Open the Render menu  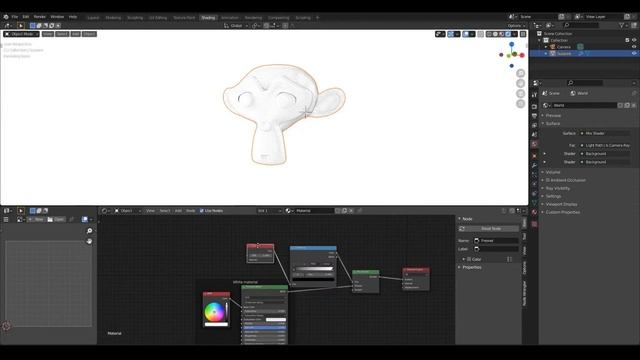pyautogui.click(x=40, y=17)
